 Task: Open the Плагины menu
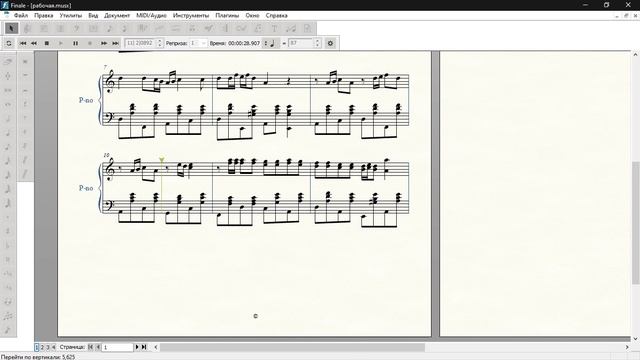(x=227, y=16)
